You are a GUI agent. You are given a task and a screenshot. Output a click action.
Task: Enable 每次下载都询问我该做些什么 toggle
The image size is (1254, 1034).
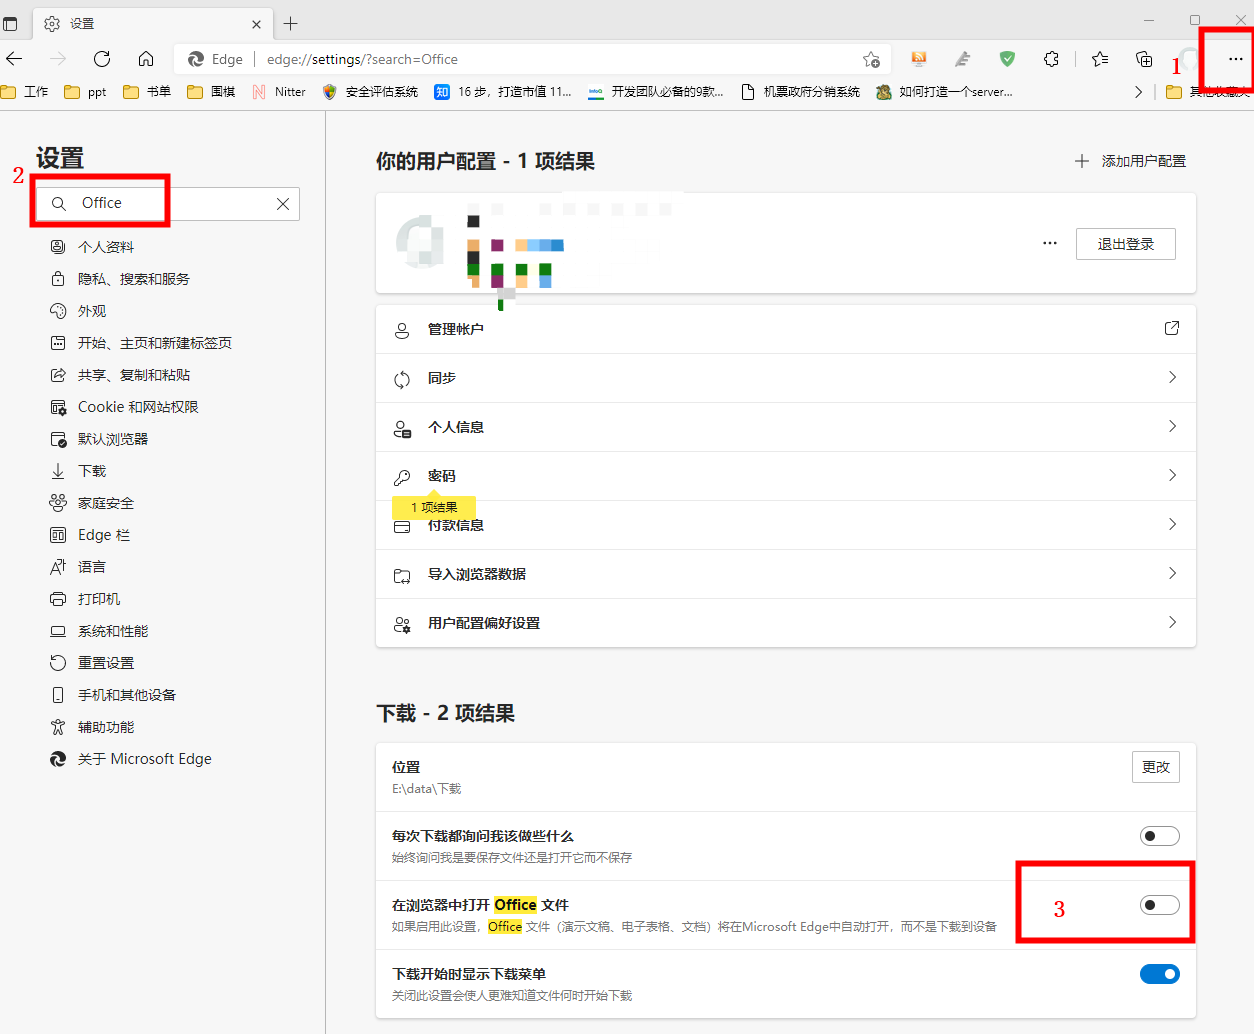1159,835
